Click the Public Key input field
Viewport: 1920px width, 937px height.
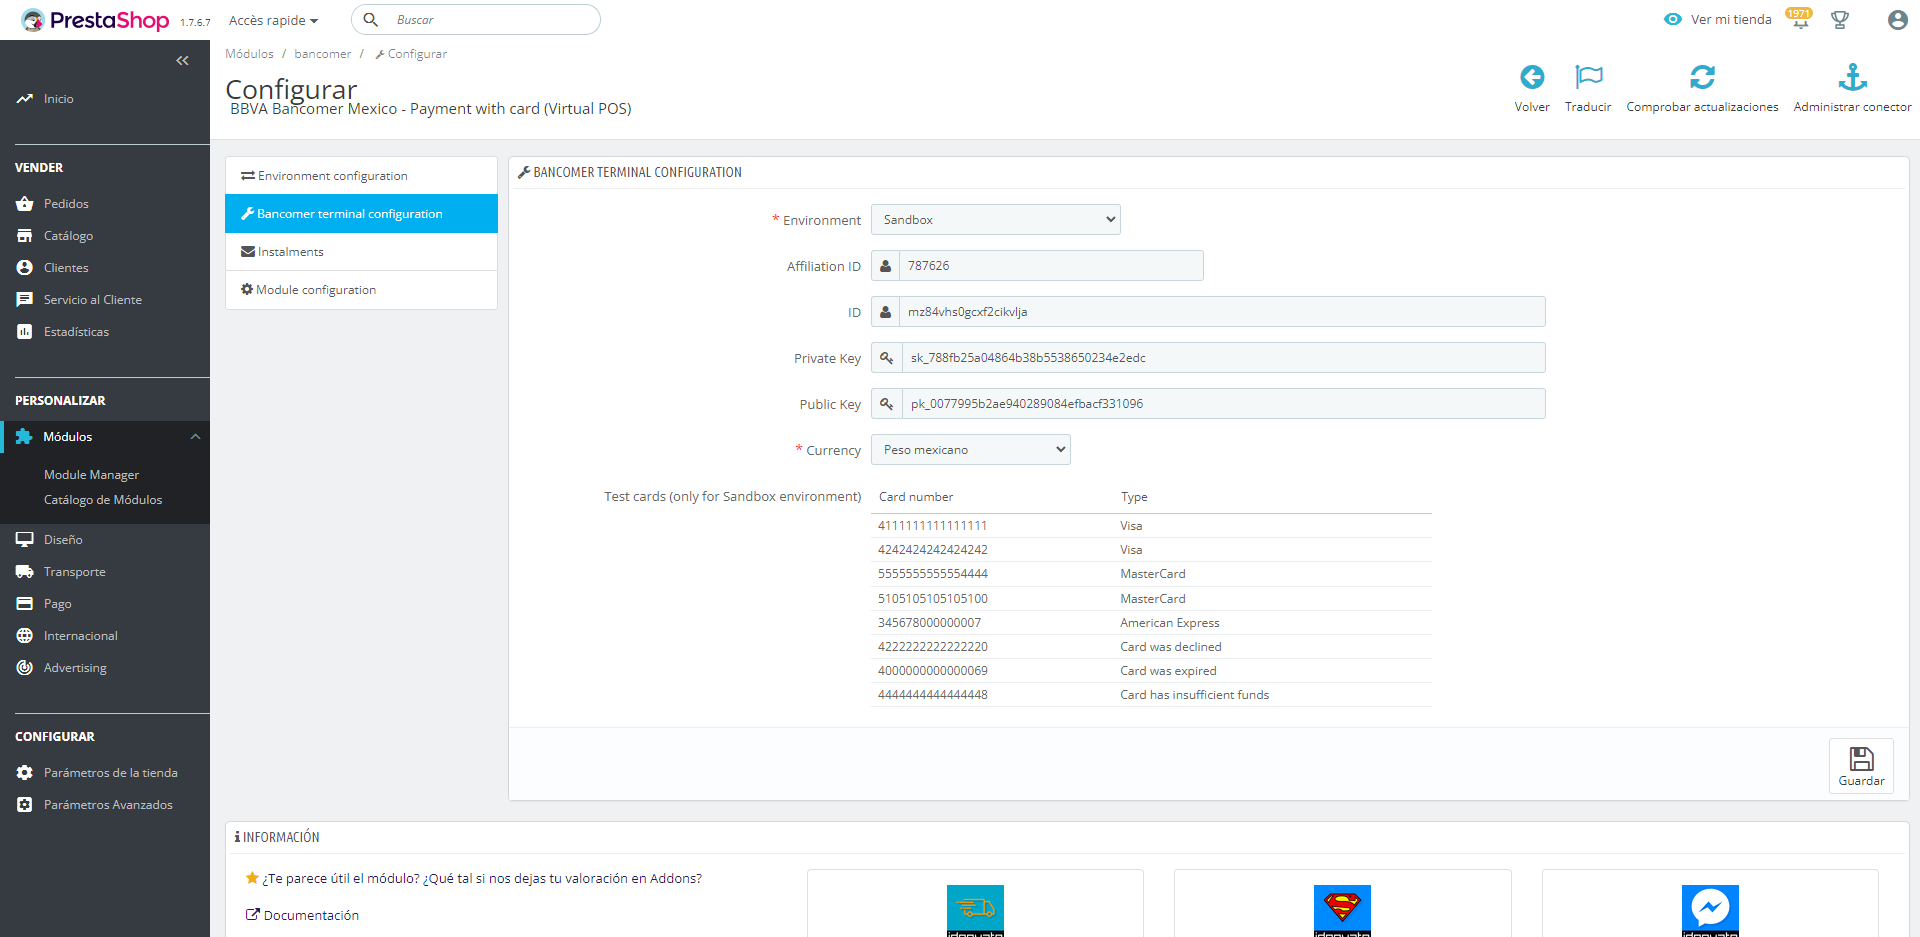(x=1223, y=404)
